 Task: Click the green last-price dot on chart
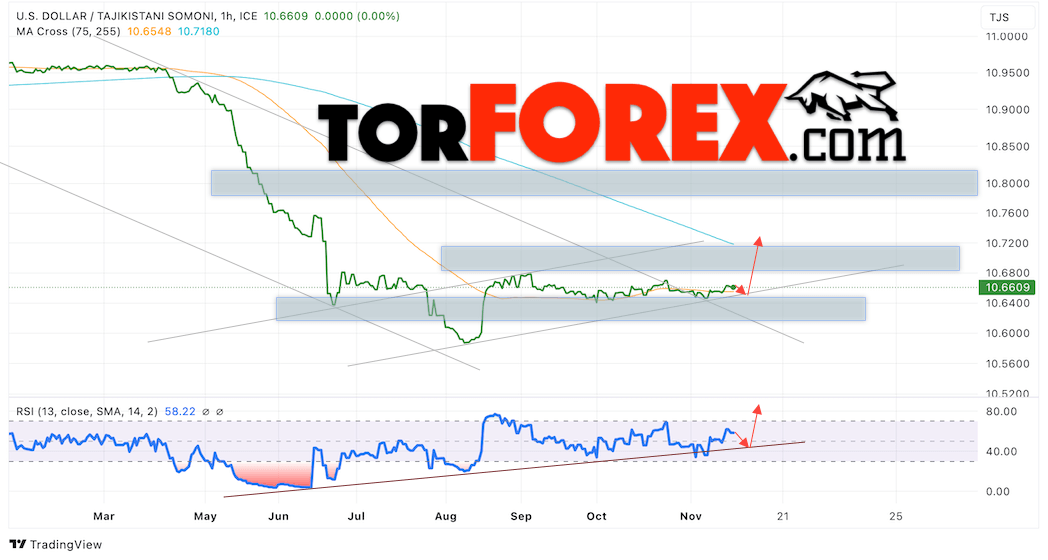coord(735,288)
